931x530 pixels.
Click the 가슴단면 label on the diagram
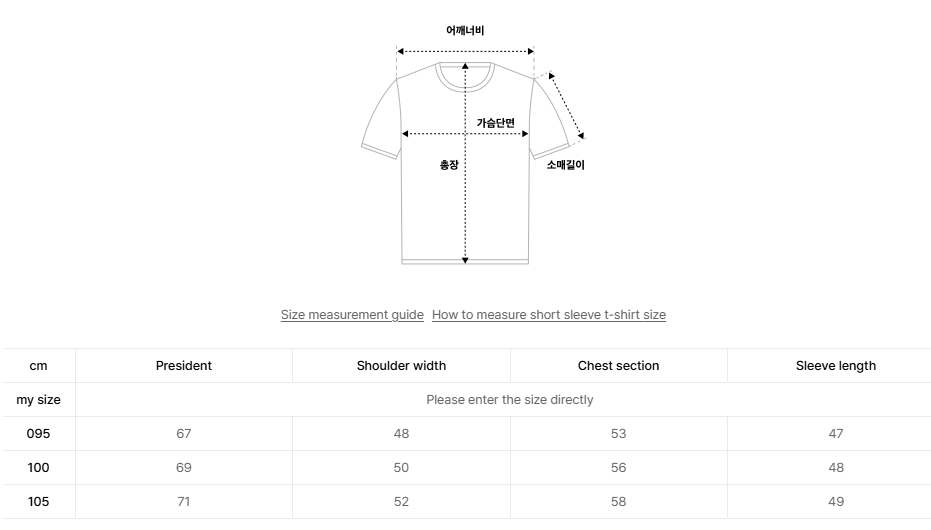(x=495, y=123)
